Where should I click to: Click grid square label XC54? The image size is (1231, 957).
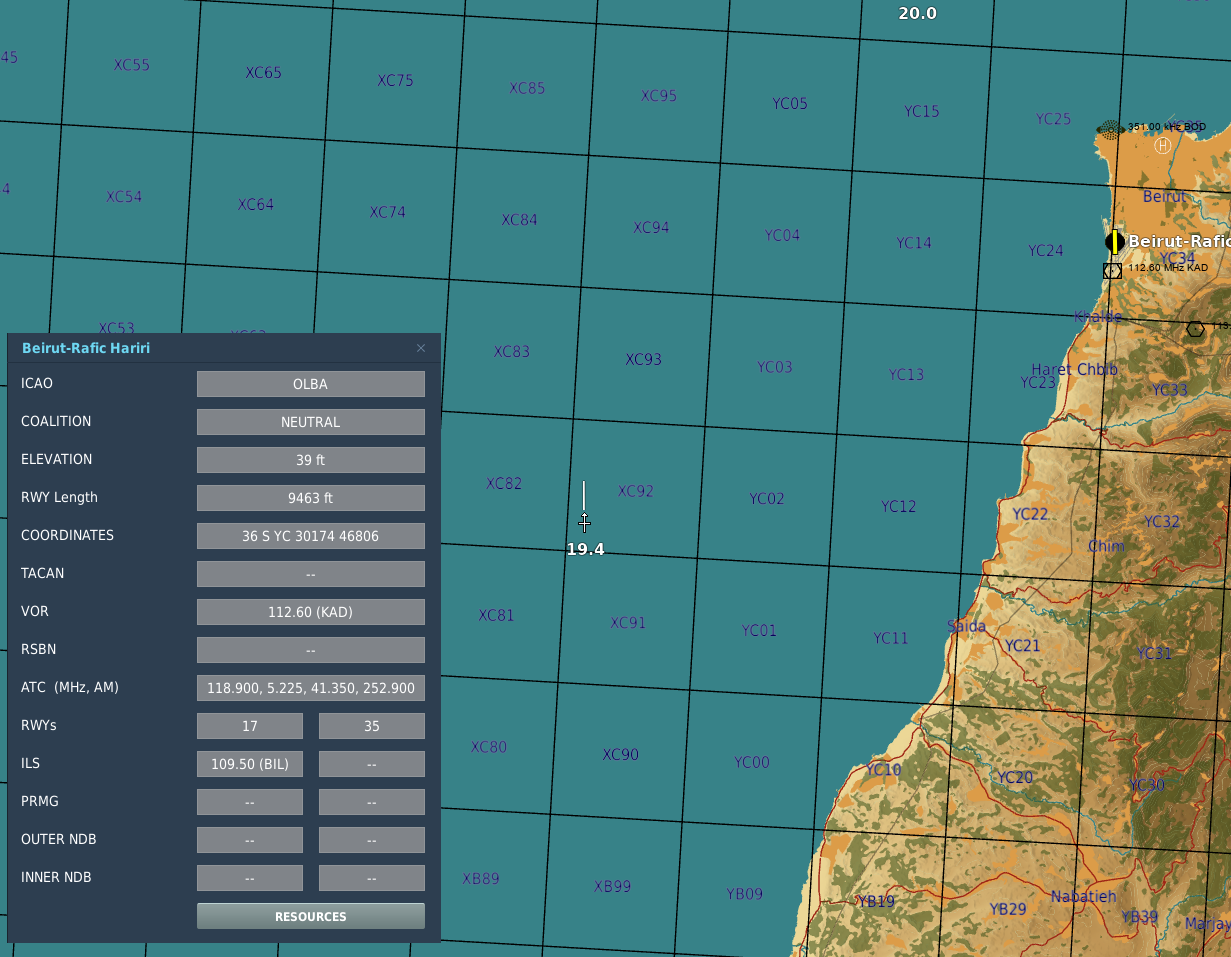(x=124, y=196)
